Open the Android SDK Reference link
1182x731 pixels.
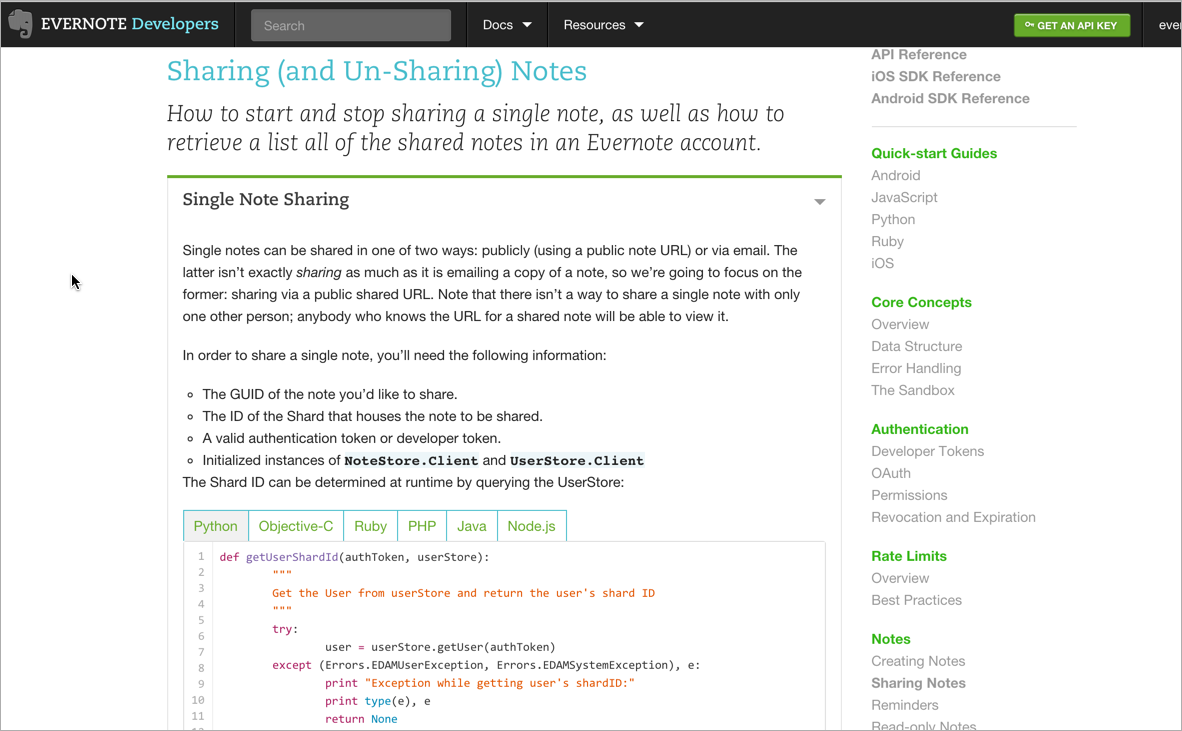point(950,98)
